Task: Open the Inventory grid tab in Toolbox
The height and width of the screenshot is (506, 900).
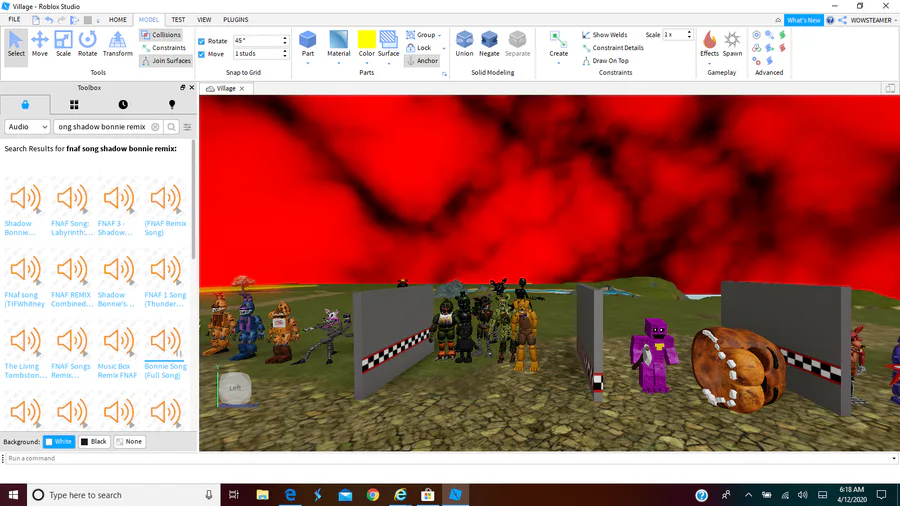Action: (x=74, y=104)
